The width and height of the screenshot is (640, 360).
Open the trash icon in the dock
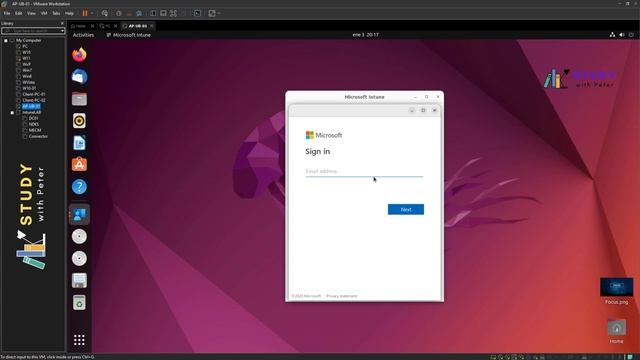(79, 302)
